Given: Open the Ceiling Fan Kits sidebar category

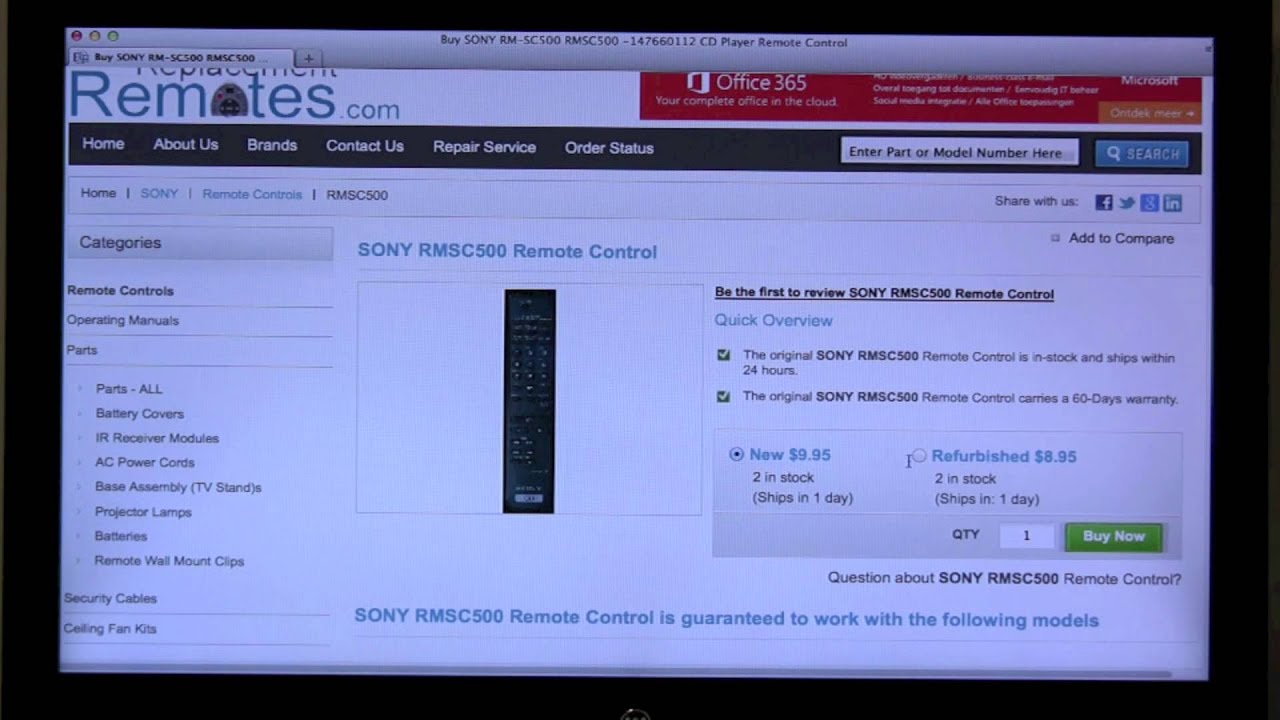Looking at the screenshot, I should pyautogui.click(x=110, y=629).
